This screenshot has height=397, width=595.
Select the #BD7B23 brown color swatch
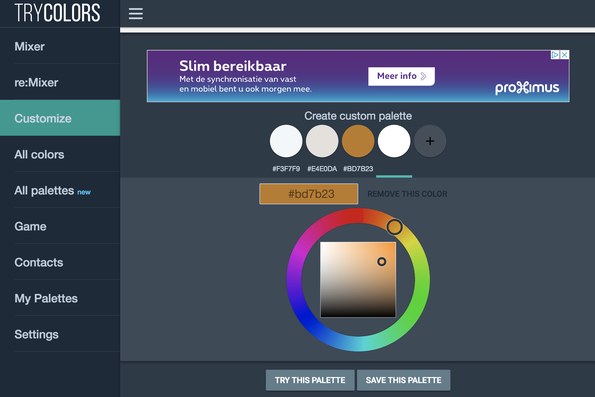click(358, 141)
